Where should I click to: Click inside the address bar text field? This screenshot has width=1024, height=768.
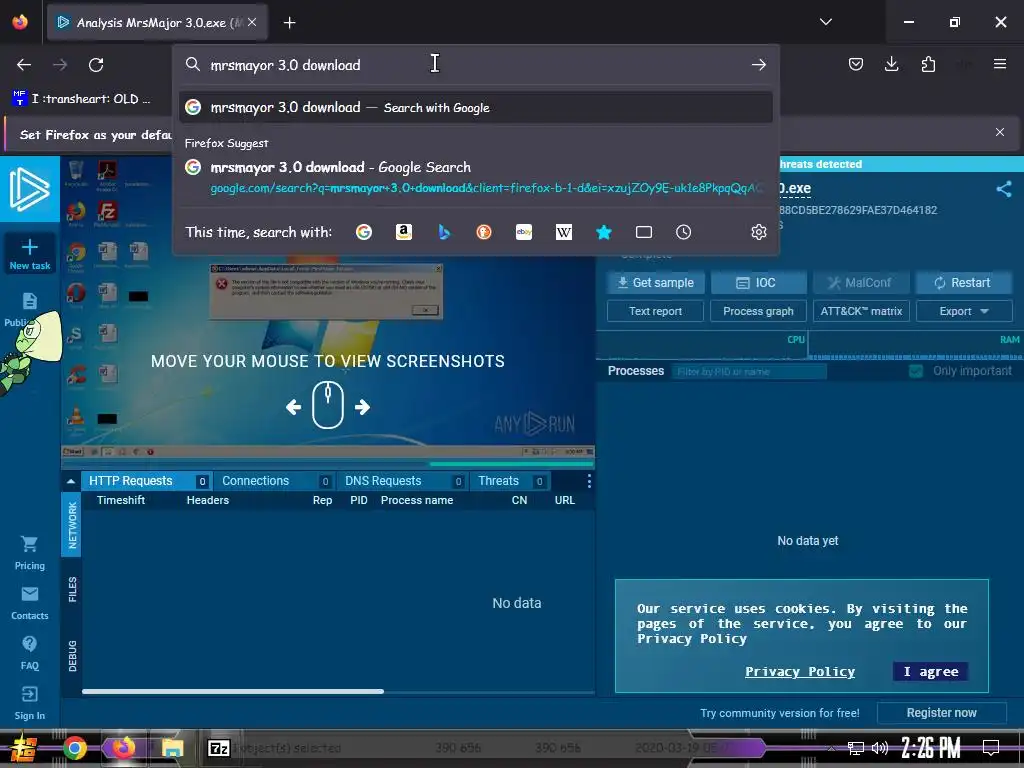[x=477, y=65]
